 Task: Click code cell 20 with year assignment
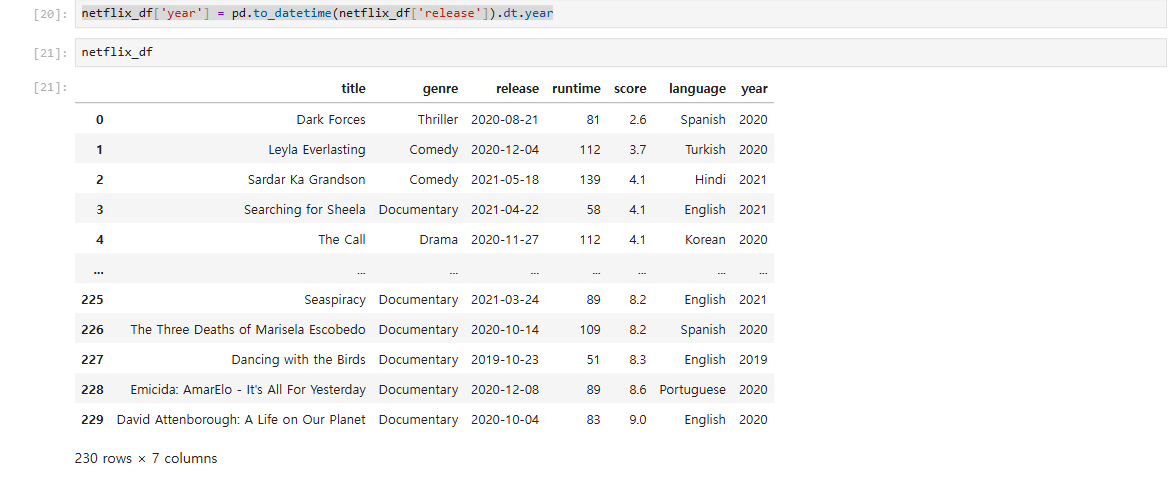pos(620,14)
